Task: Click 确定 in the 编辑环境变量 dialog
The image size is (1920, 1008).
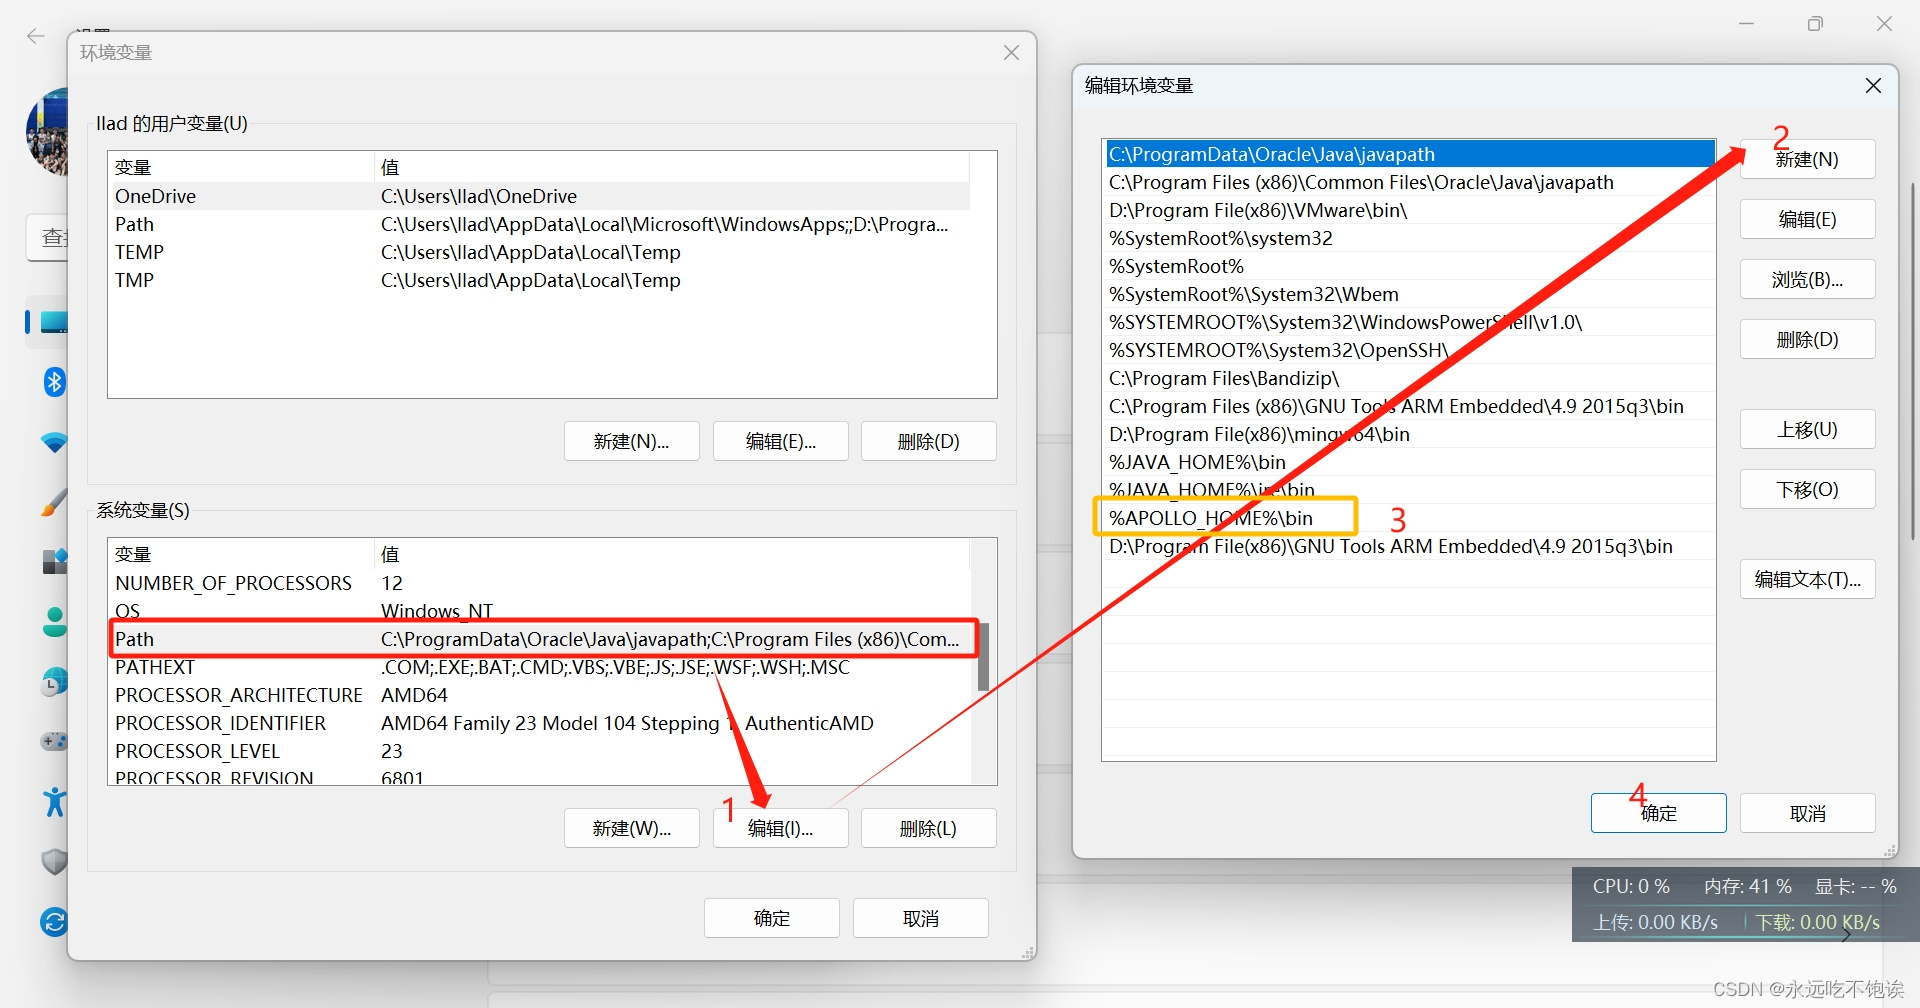Action: click(x=1657, y=812)
